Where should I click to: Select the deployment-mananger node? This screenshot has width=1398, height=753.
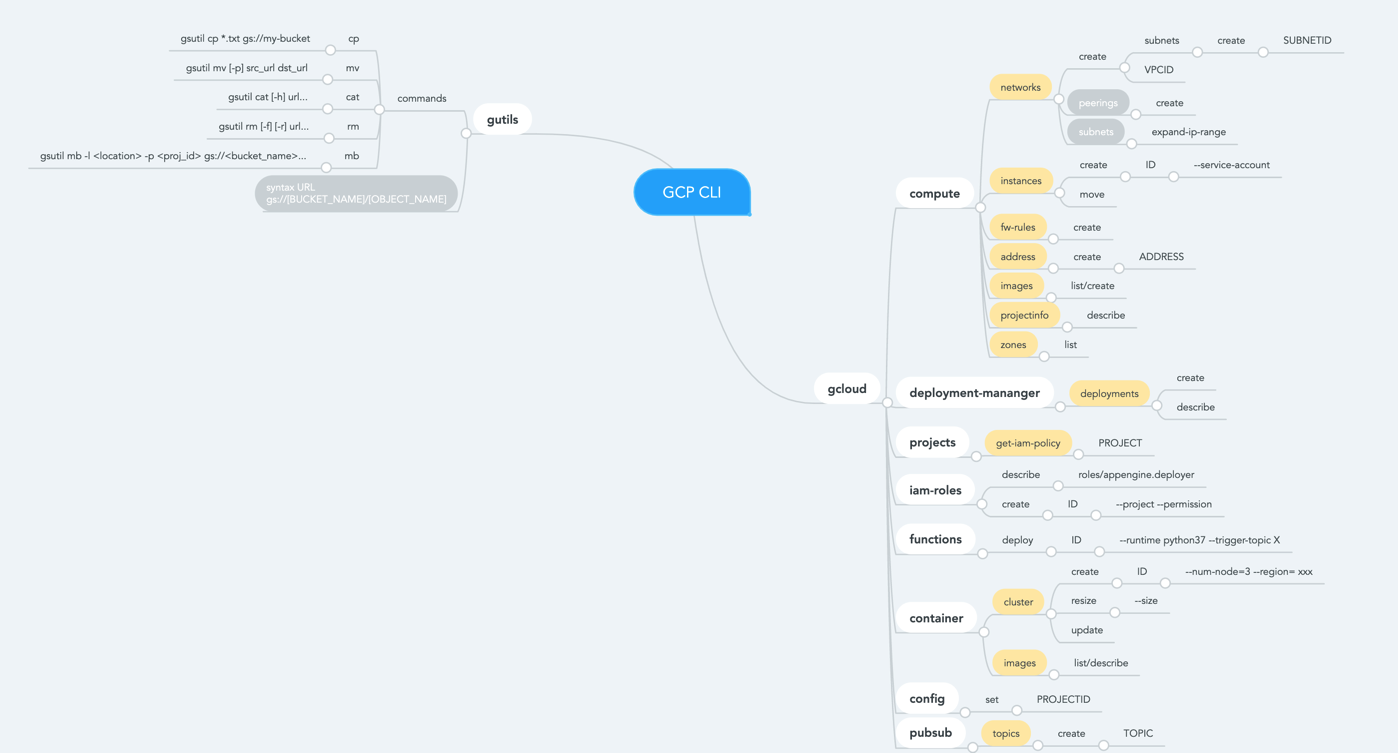pyautogui.click(x=974, y=393)
